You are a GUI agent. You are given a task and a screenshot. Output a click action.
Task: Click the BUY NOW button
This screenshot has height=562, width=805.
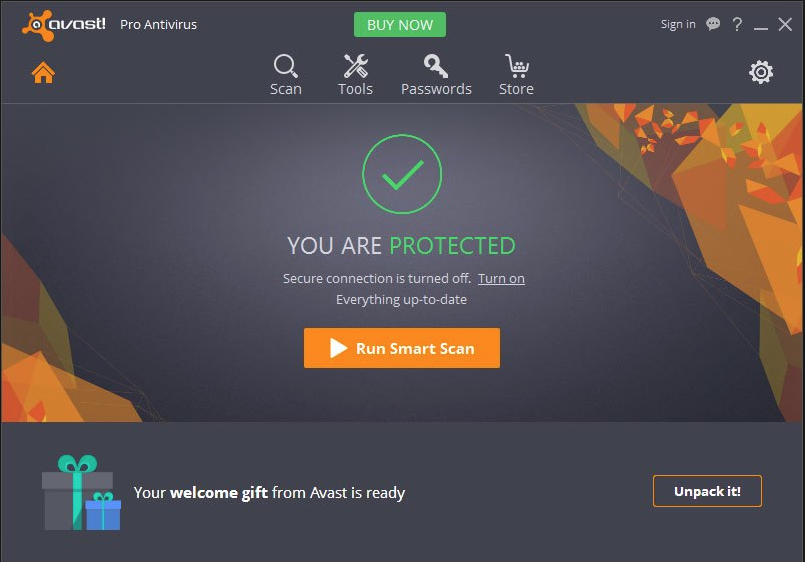[x=400, y=25]
